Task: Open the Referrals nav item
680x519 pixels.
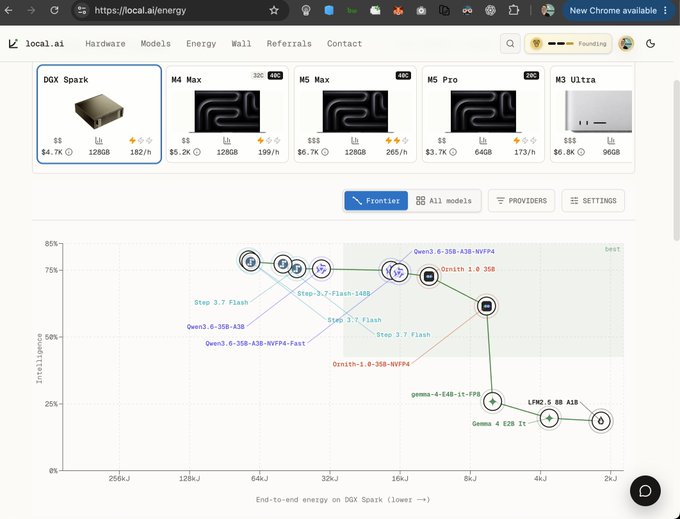Action: coord(289,43)
